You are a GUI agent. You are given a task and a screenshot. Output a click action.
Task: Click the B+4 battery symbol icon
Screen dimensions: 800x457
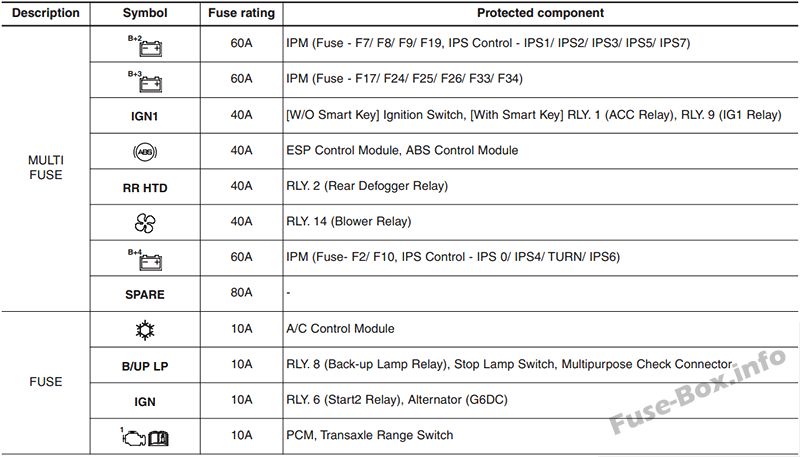(145, 259)
